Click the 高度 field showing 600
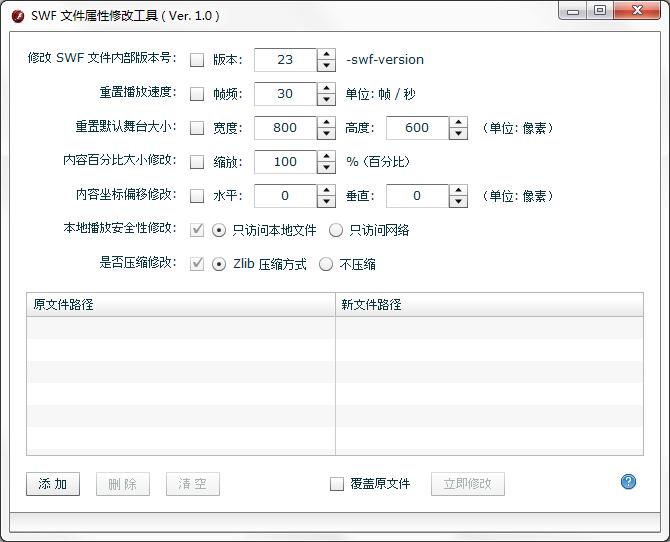This screenshot has width=670, height=542. click(417, 128)
